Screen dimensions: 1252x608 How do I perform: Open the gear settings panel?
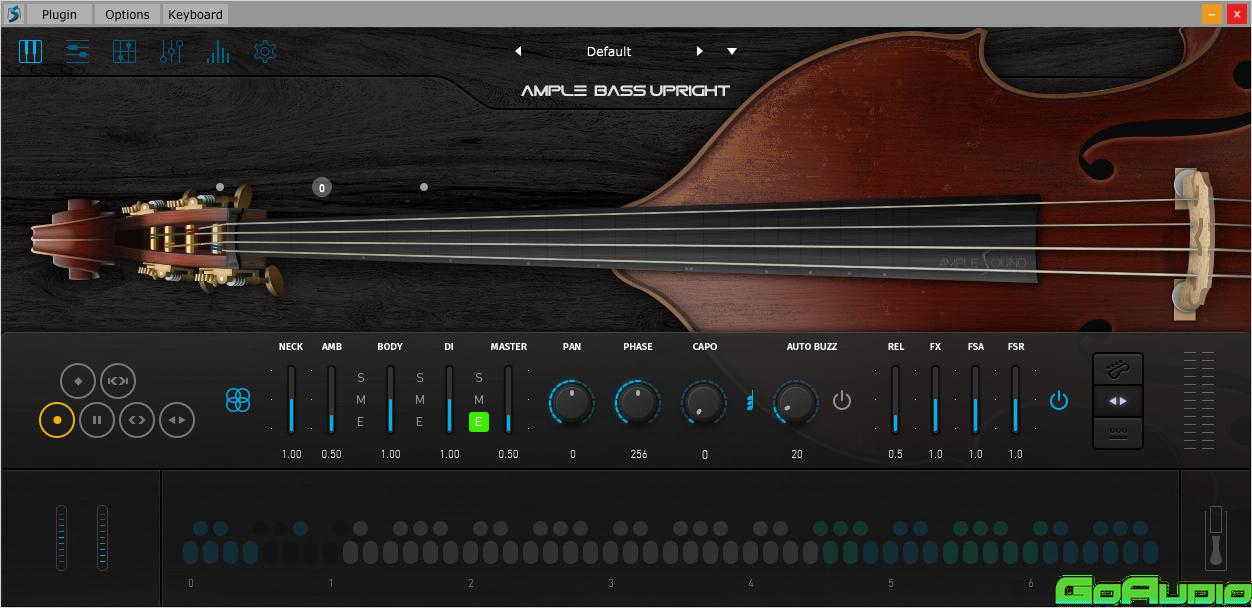pos(265,51)
